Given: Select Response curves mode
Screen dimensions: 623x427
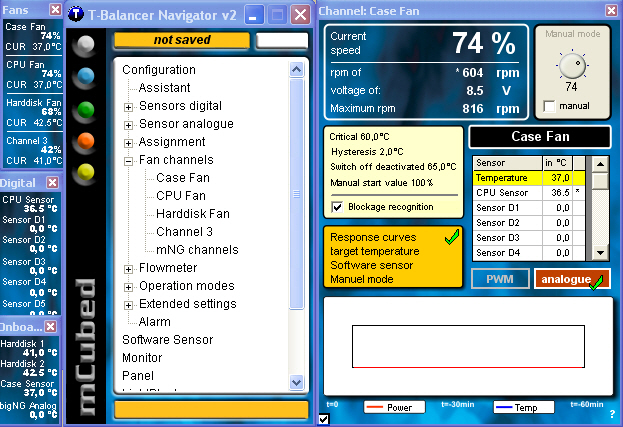Looking at the screenshot, I should (x=373, y=238).
